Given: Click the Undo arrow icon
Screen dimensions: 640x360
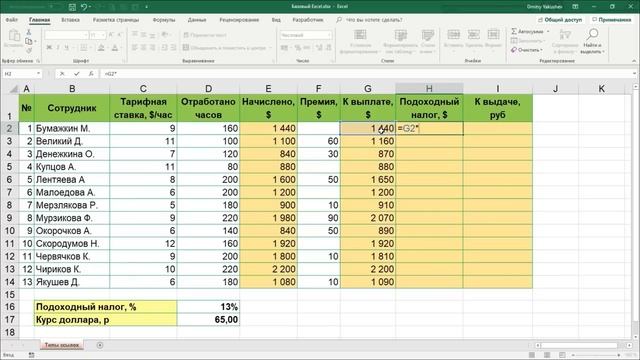Looking at the screenshot, I should [x=84, y=7].
